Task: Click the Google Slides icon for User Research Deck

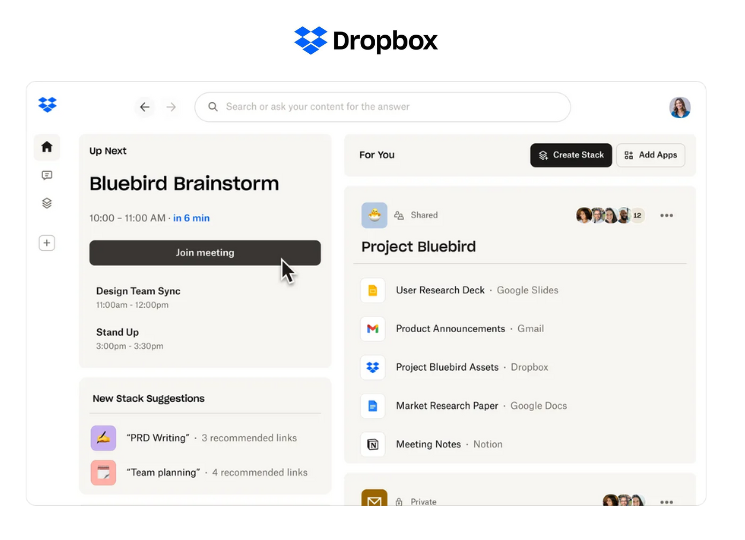Action: (372, 290)
